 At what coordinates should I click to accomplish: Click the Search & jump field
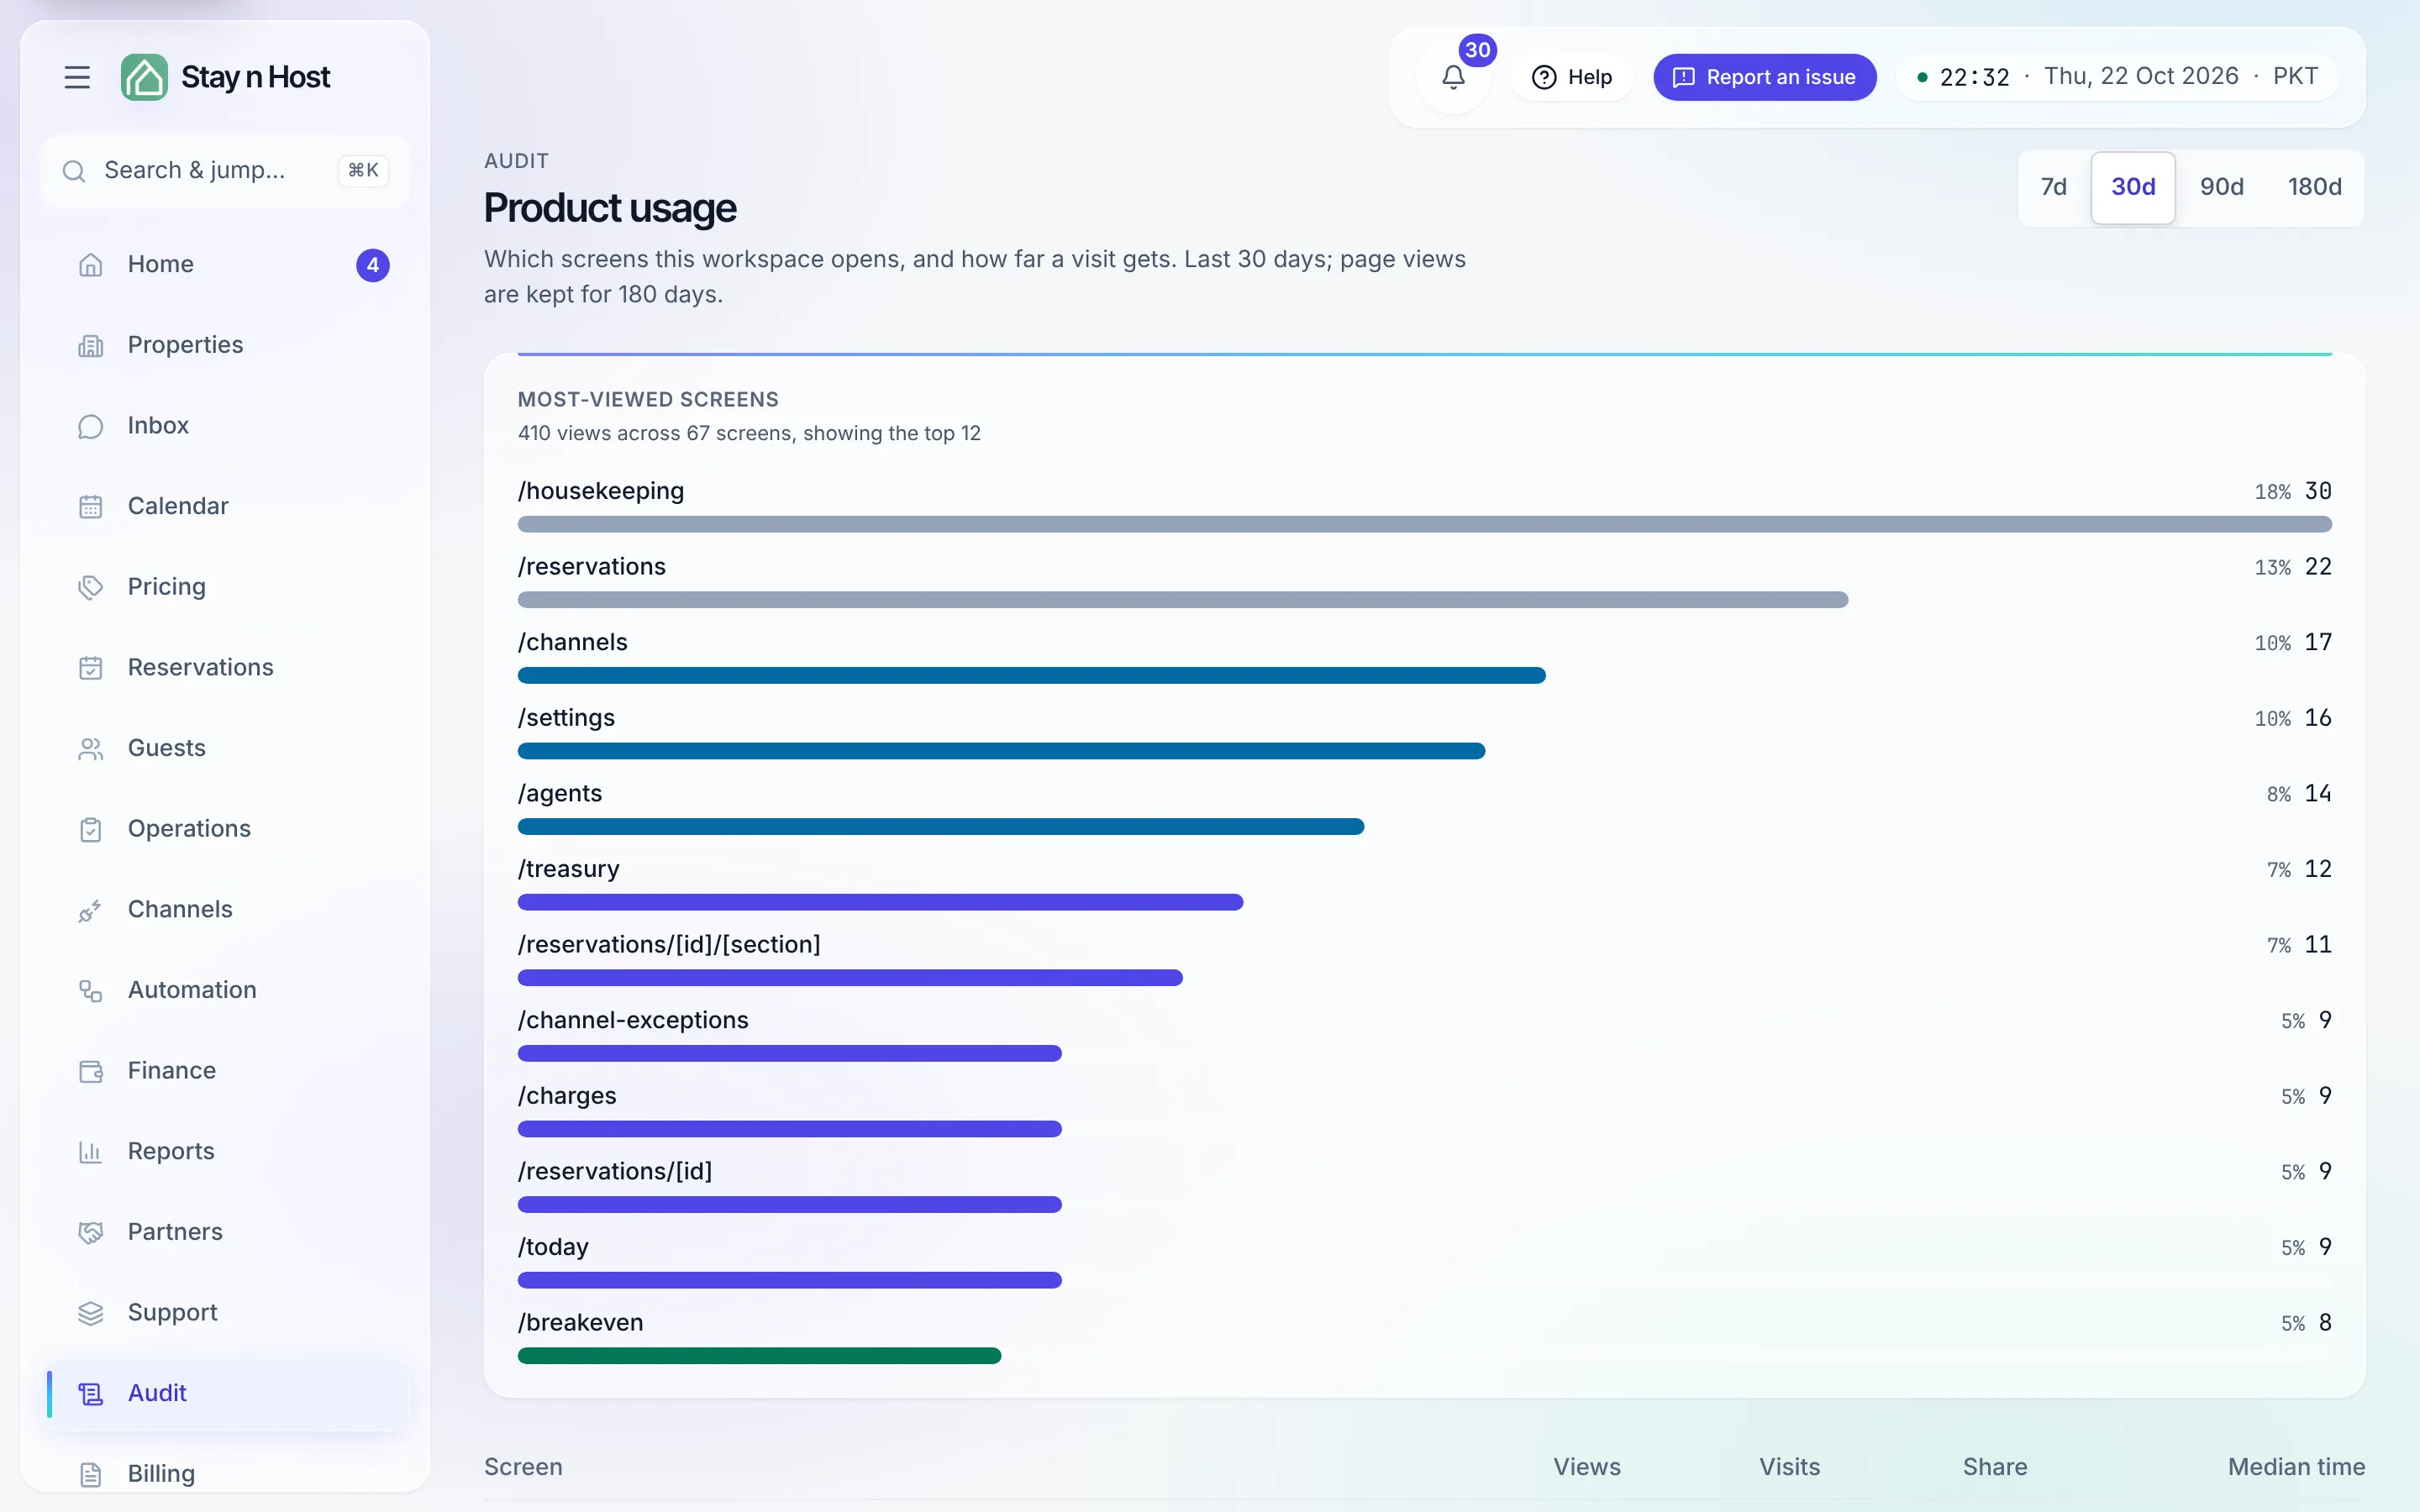coord(226,171)
